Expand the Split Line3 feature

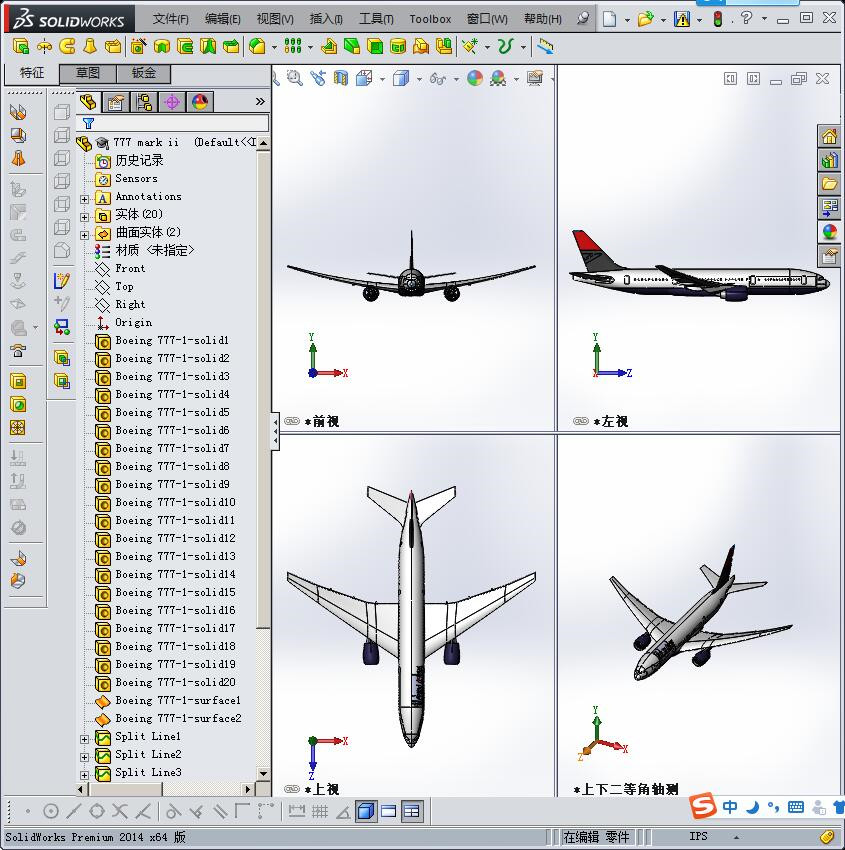point(85,775)
